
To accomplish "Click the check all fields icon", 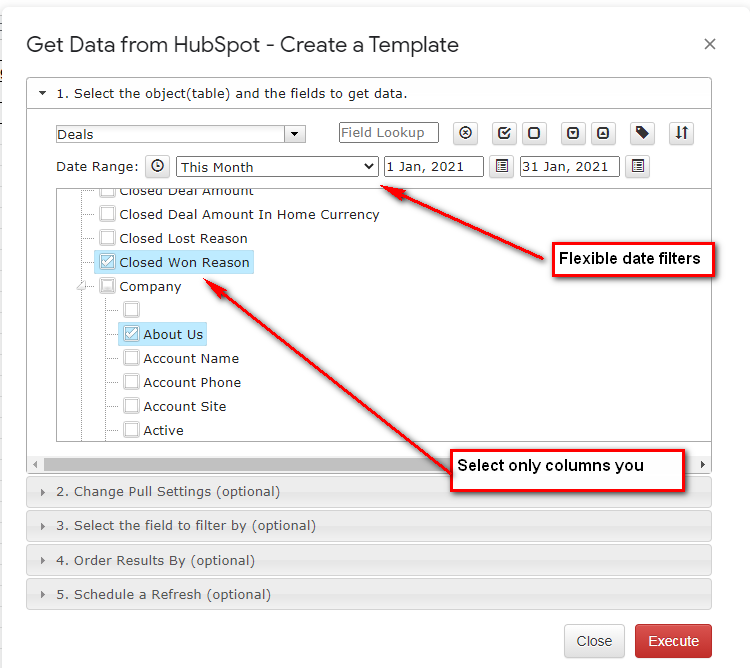I will 504,133.
